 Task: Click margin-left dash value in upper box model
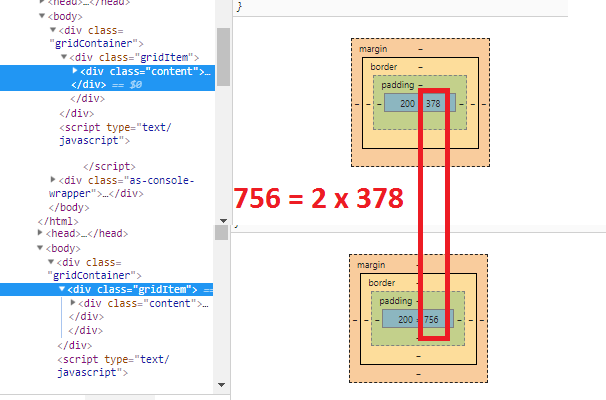357,104
